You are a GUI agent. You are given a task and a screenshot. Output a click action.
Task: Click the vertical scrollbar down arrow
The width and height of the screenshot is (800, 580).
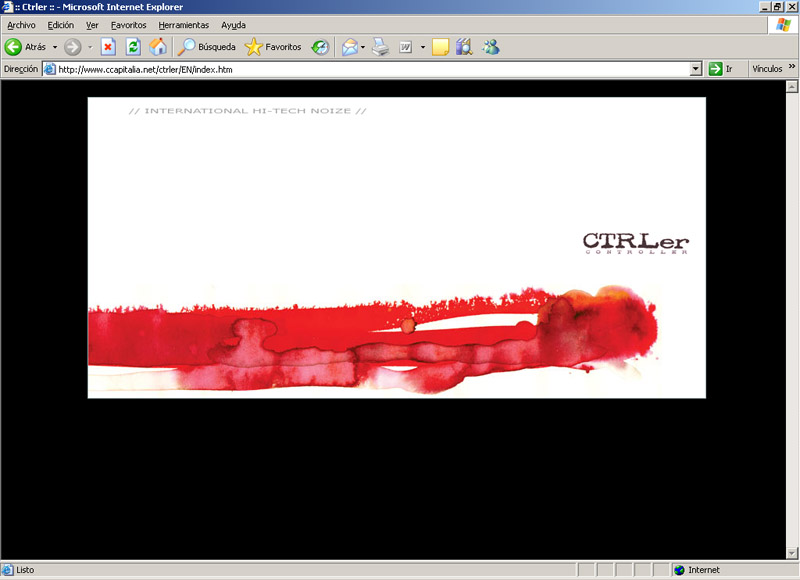791,553
